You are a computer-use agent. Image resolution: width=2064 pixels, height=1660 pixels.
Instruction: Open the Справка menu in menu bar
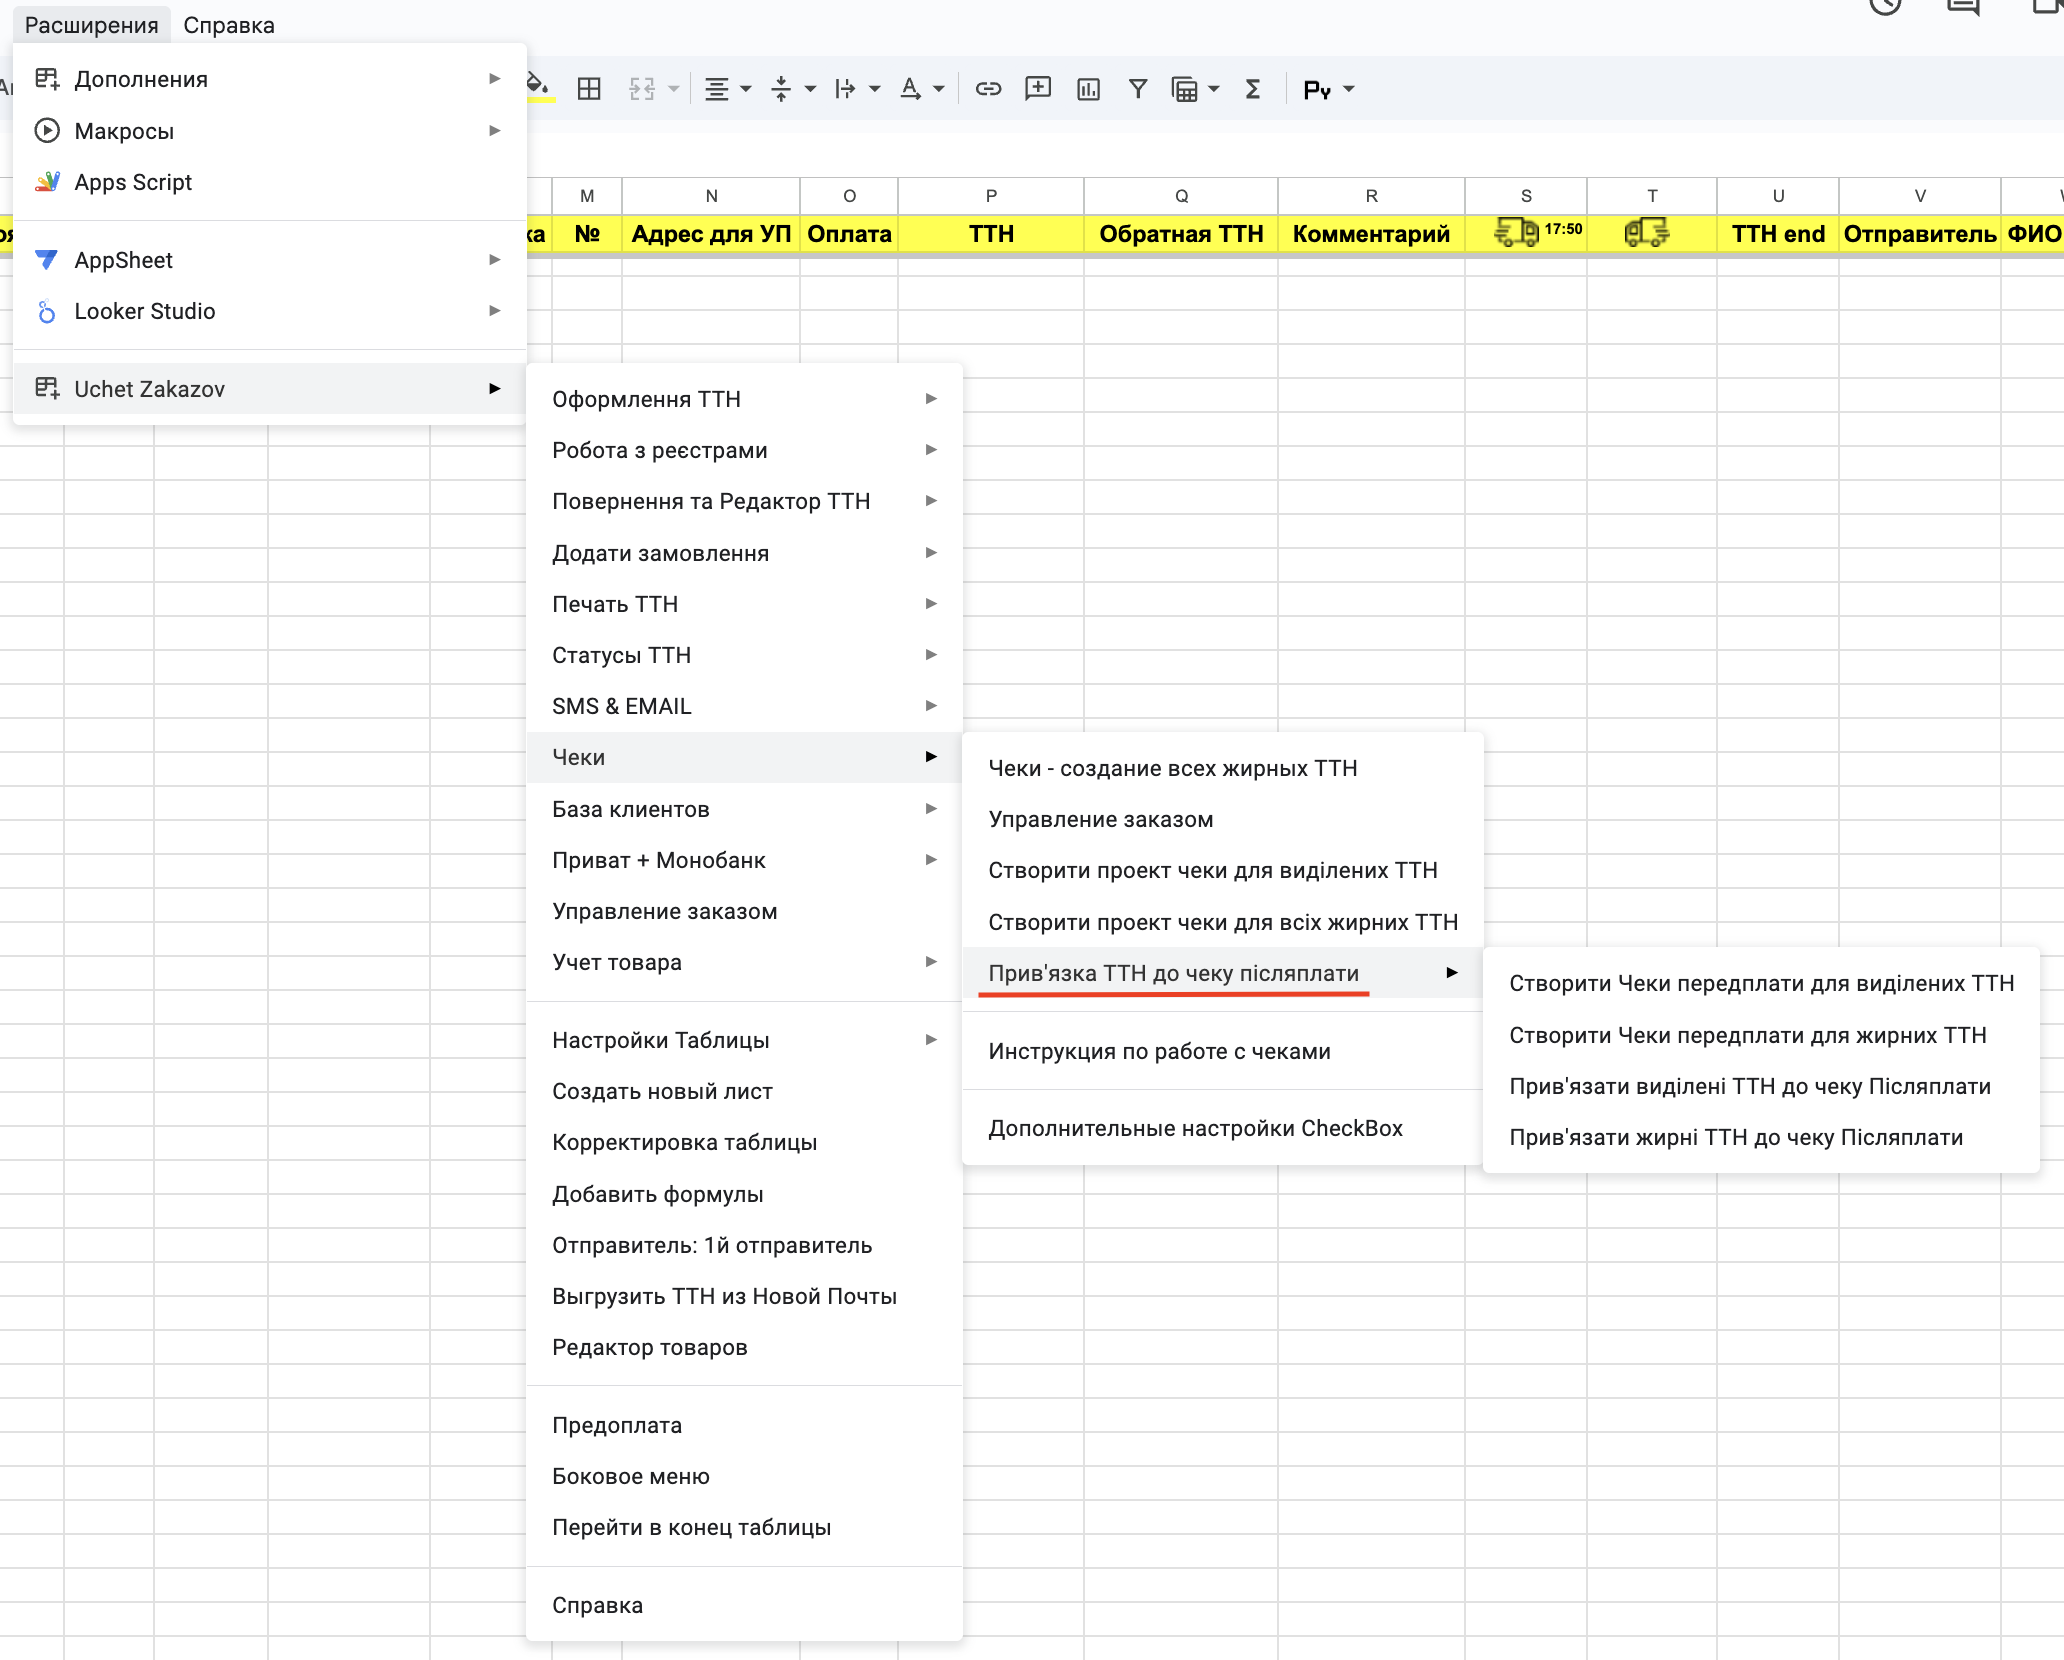(228, 25)
